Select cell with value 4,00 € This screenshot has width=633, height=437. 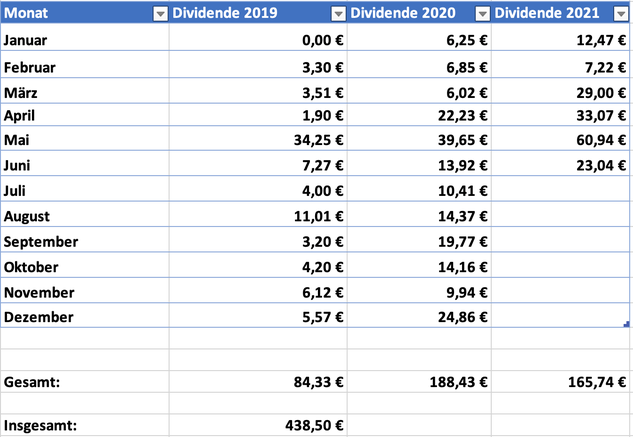tap(258, 189)
